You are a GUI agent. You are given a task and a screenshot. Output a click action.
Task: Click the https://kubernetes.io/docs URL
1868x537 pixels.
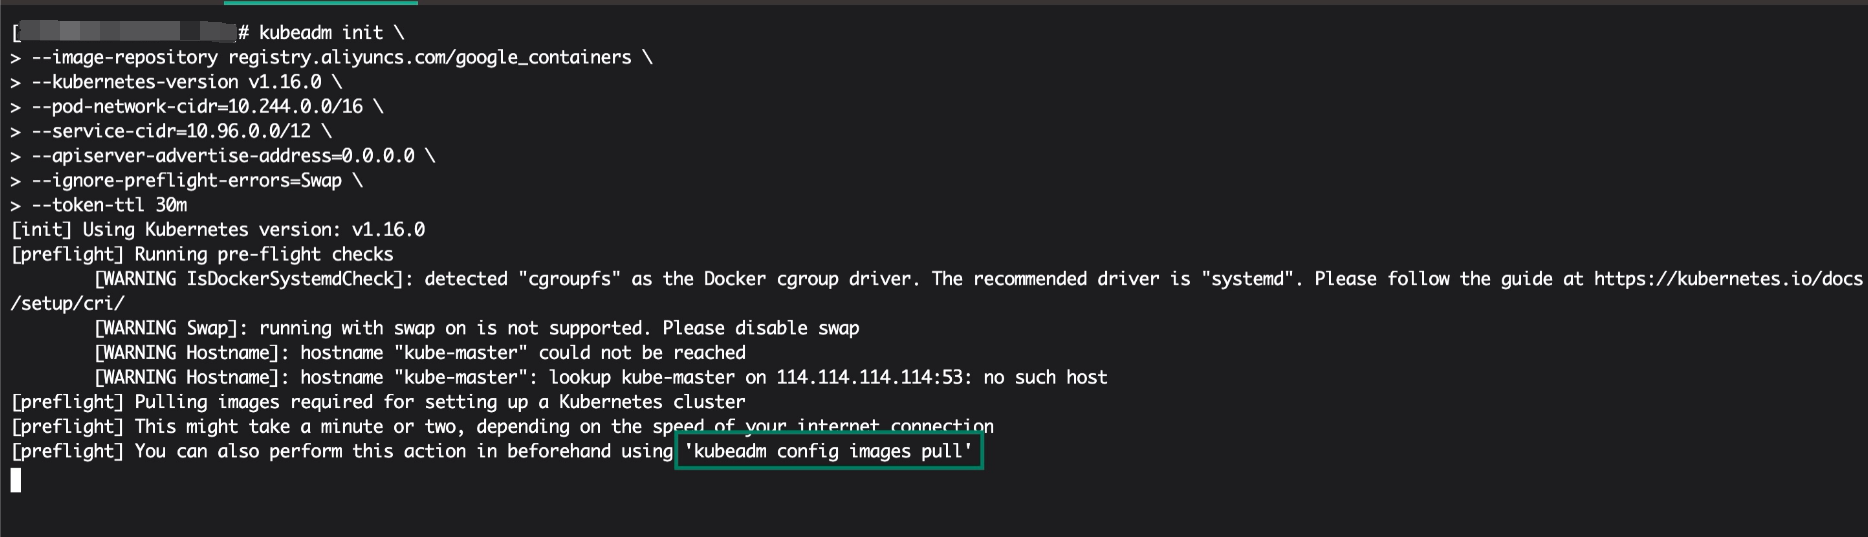pos(1728,279)
